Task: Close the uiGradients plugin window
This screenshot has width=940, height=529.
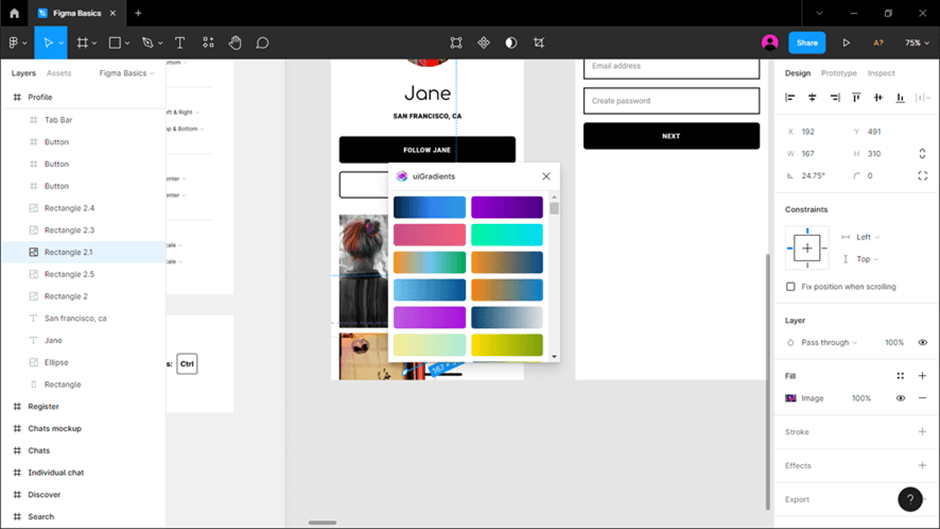Action: pyautogui.click(x=546, y=176)
